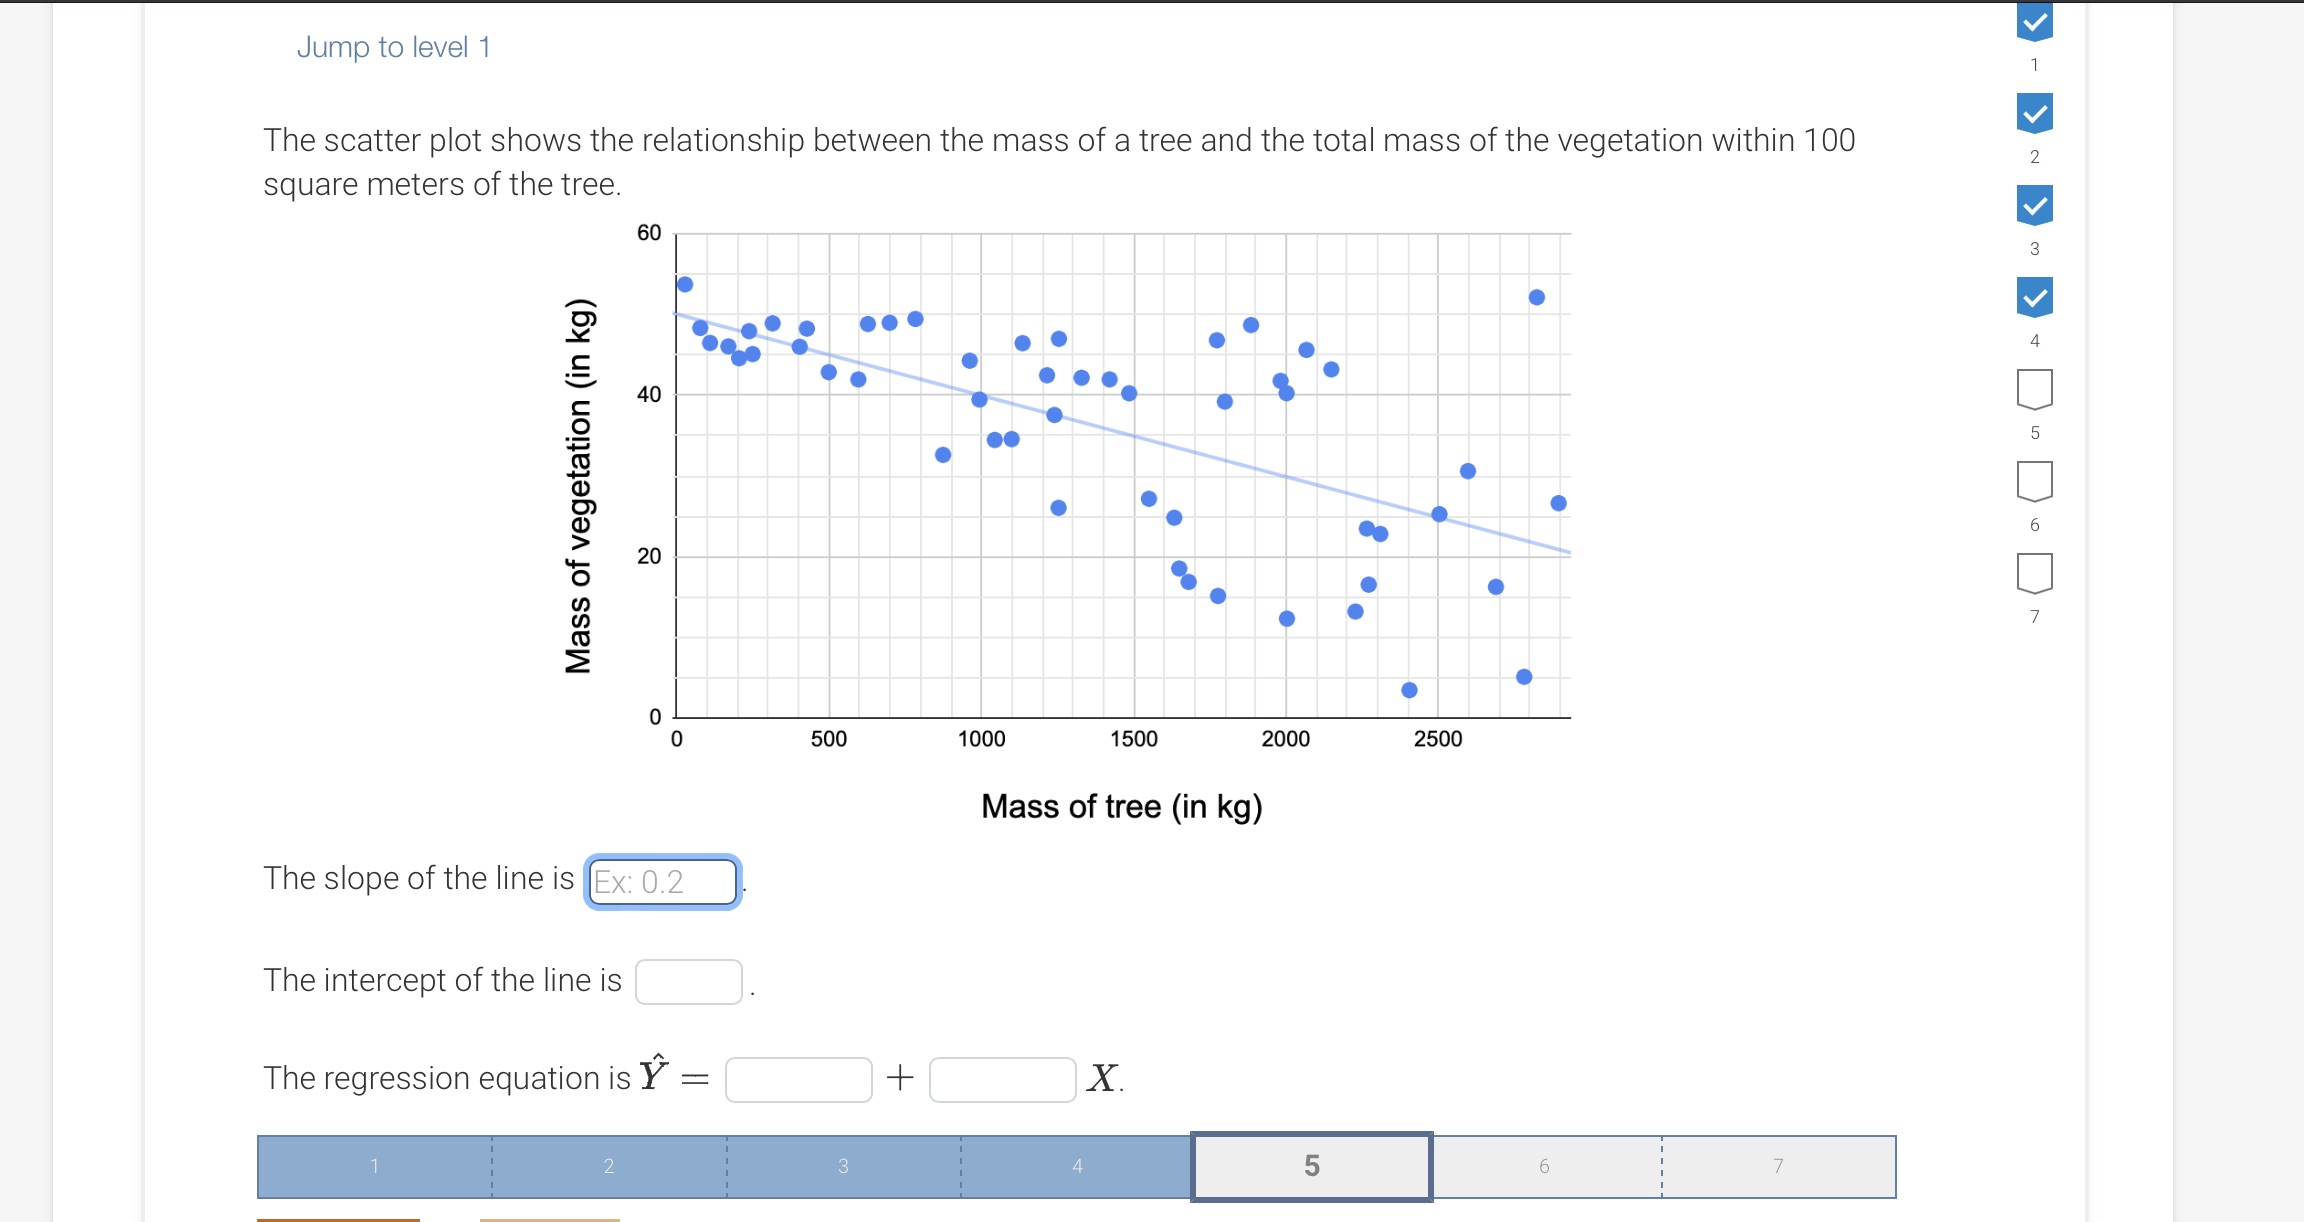Switch to activity step 3 in progress bar
The width and height of the screenshot is (2304, 1222).
[x=843, y=1165]
